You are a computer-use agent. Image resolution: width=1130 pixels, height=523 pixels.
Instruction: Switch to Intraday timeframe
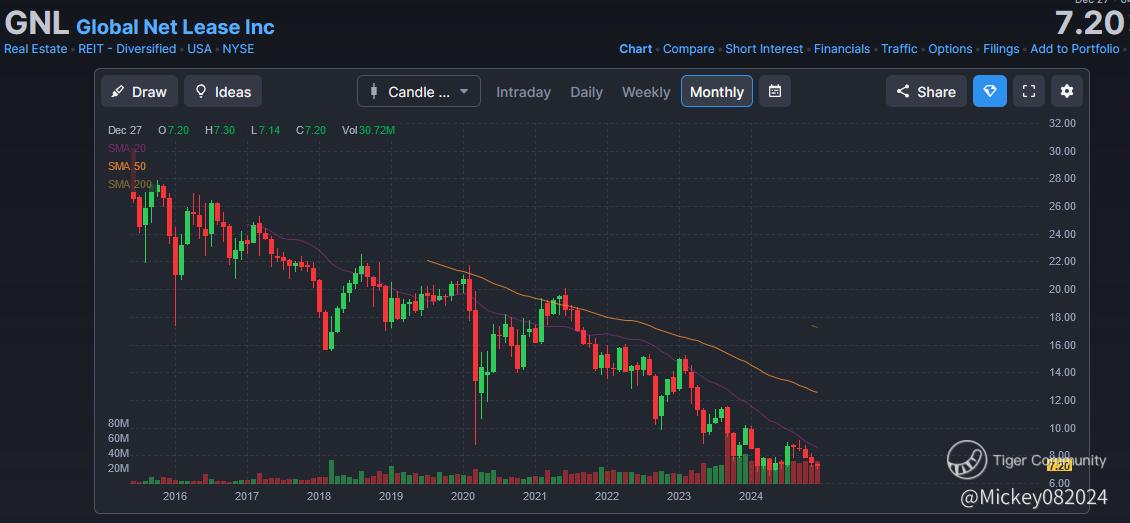click(x=523, y=92)
